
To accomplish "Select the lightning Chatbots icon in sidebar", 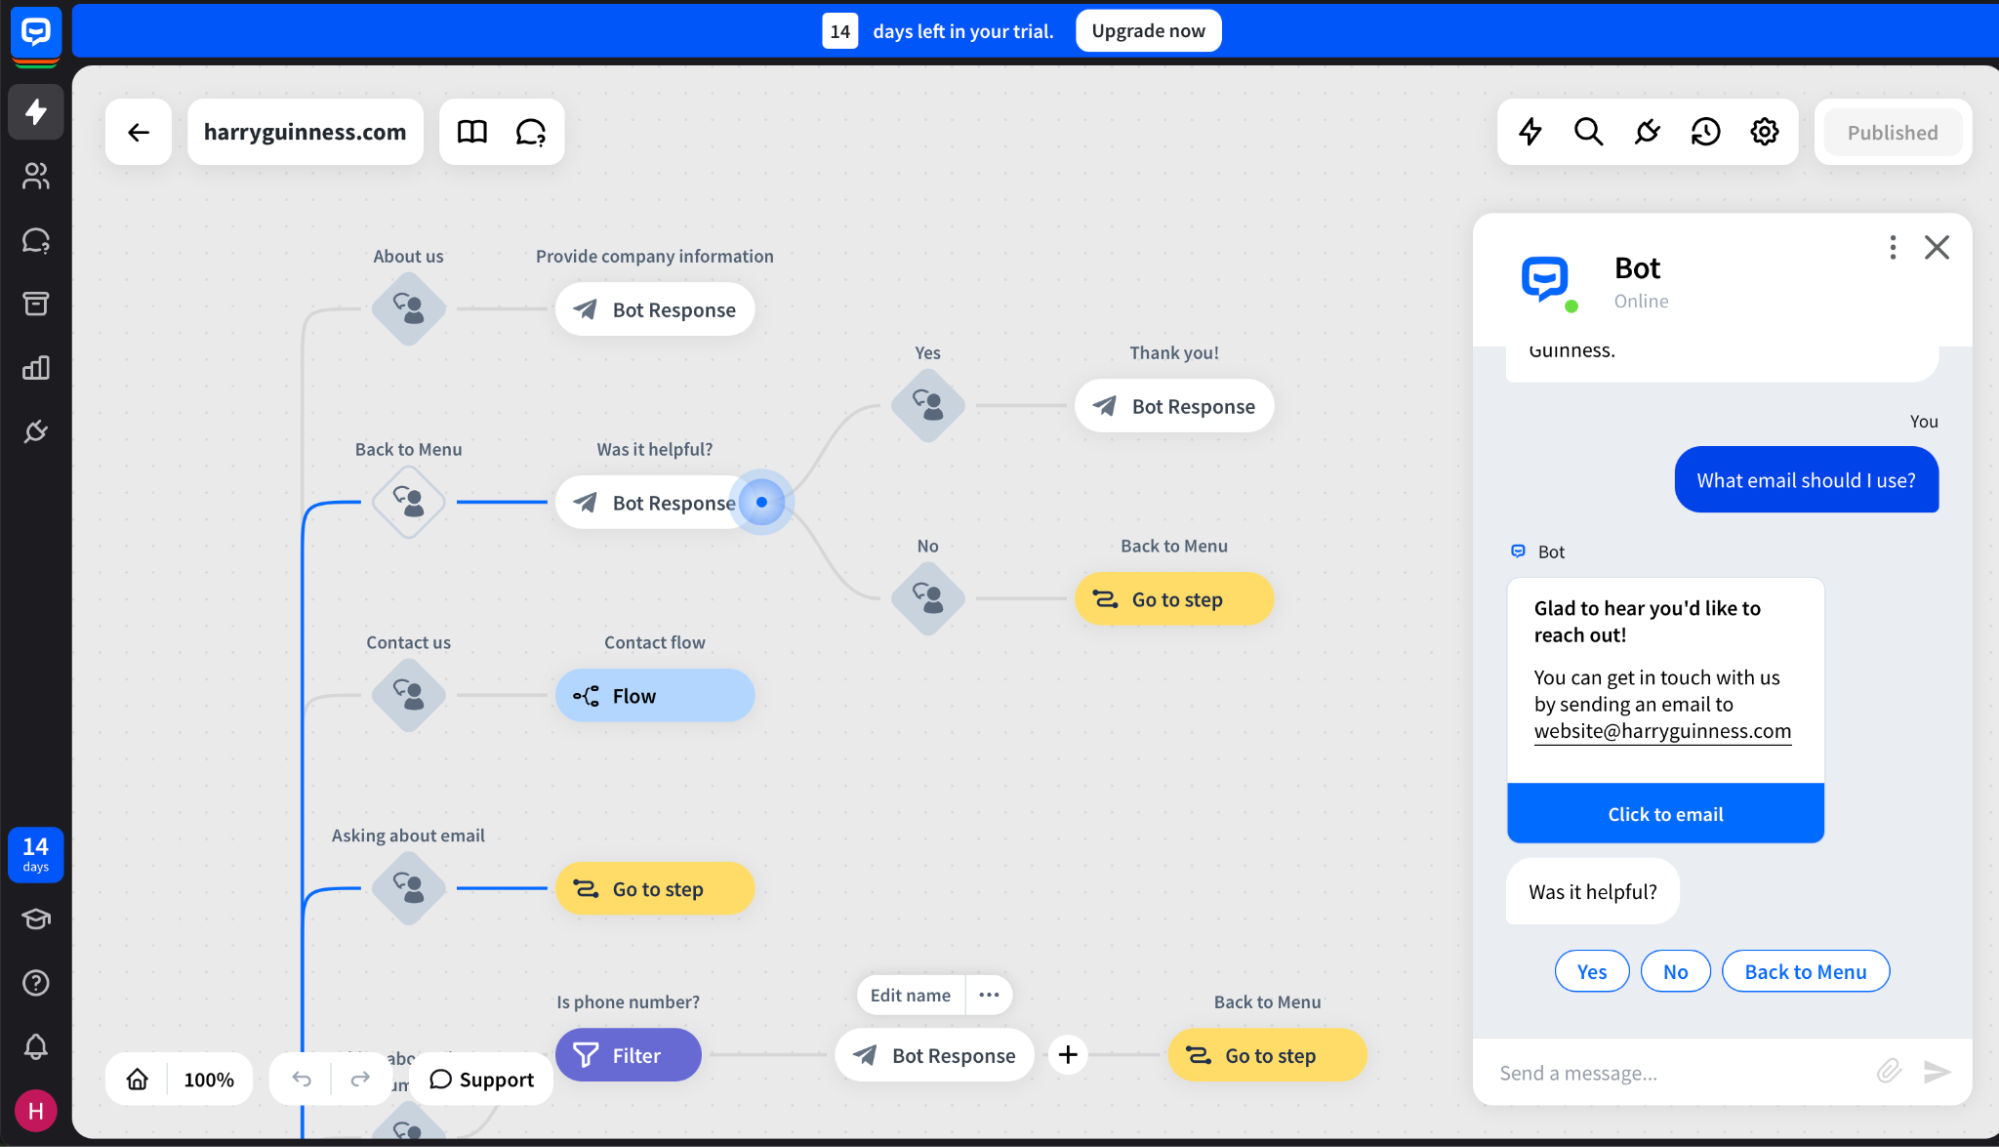I will 35,112.
